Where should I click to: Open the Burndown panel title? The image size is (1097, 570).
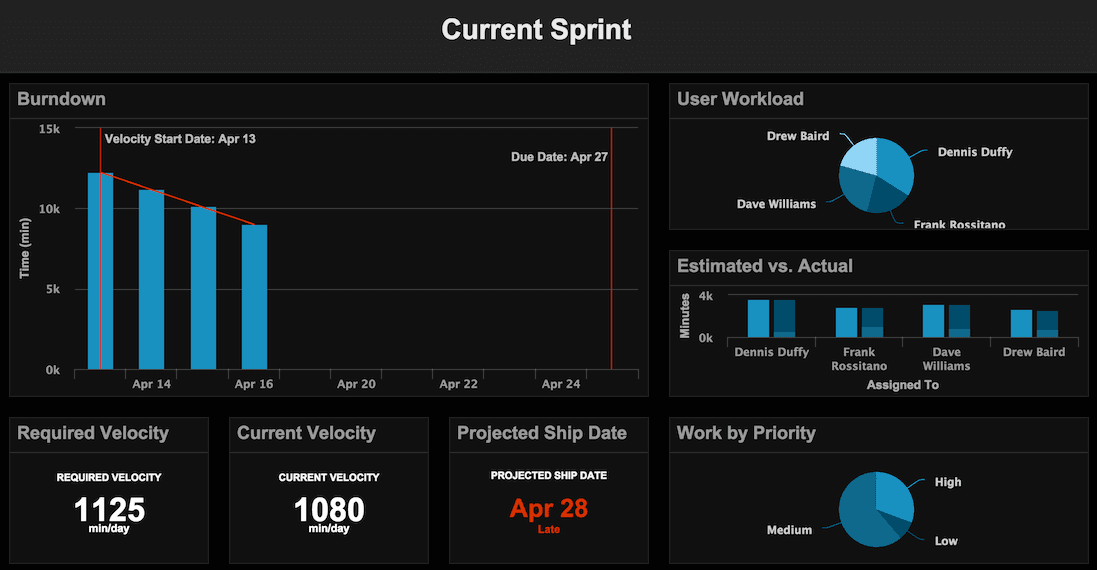62,99
